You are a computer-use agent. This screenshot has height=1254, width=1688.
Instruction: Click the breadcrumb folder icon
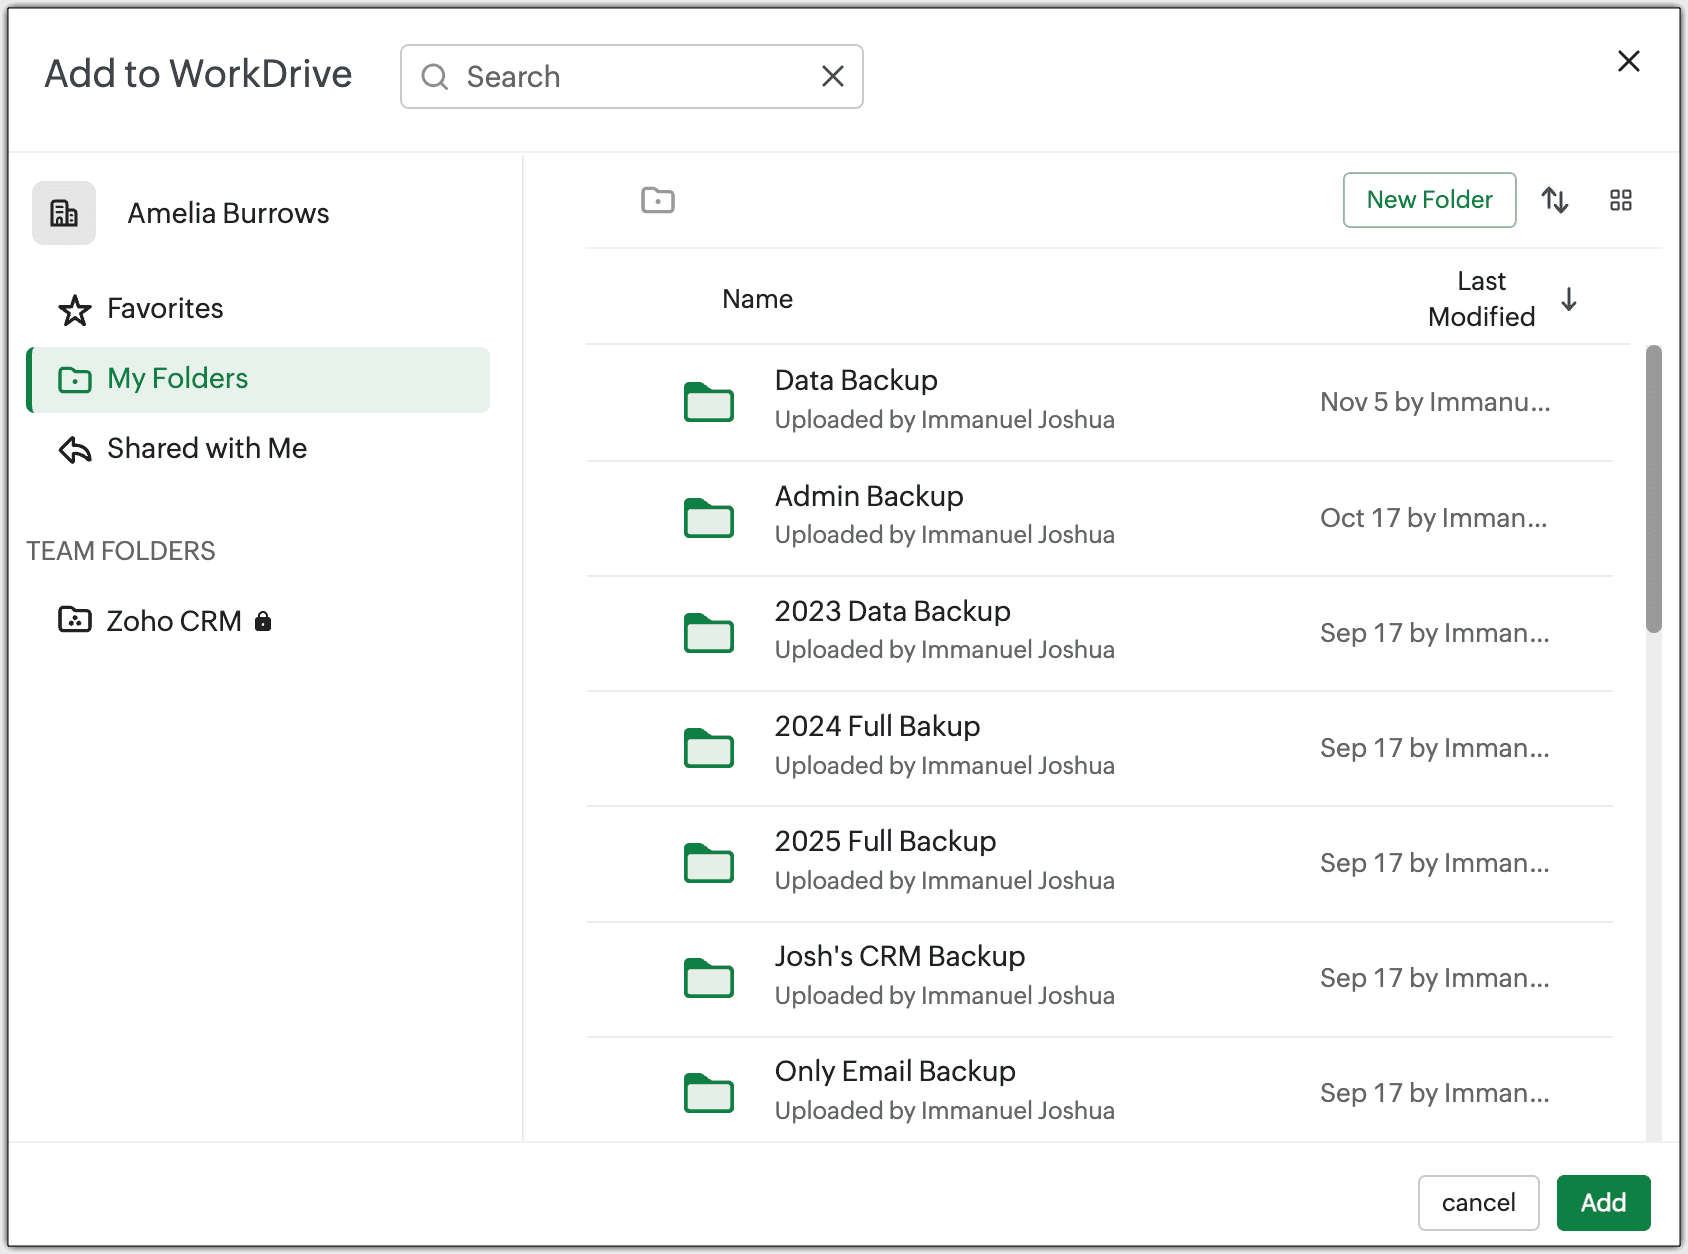pos(658,200)
